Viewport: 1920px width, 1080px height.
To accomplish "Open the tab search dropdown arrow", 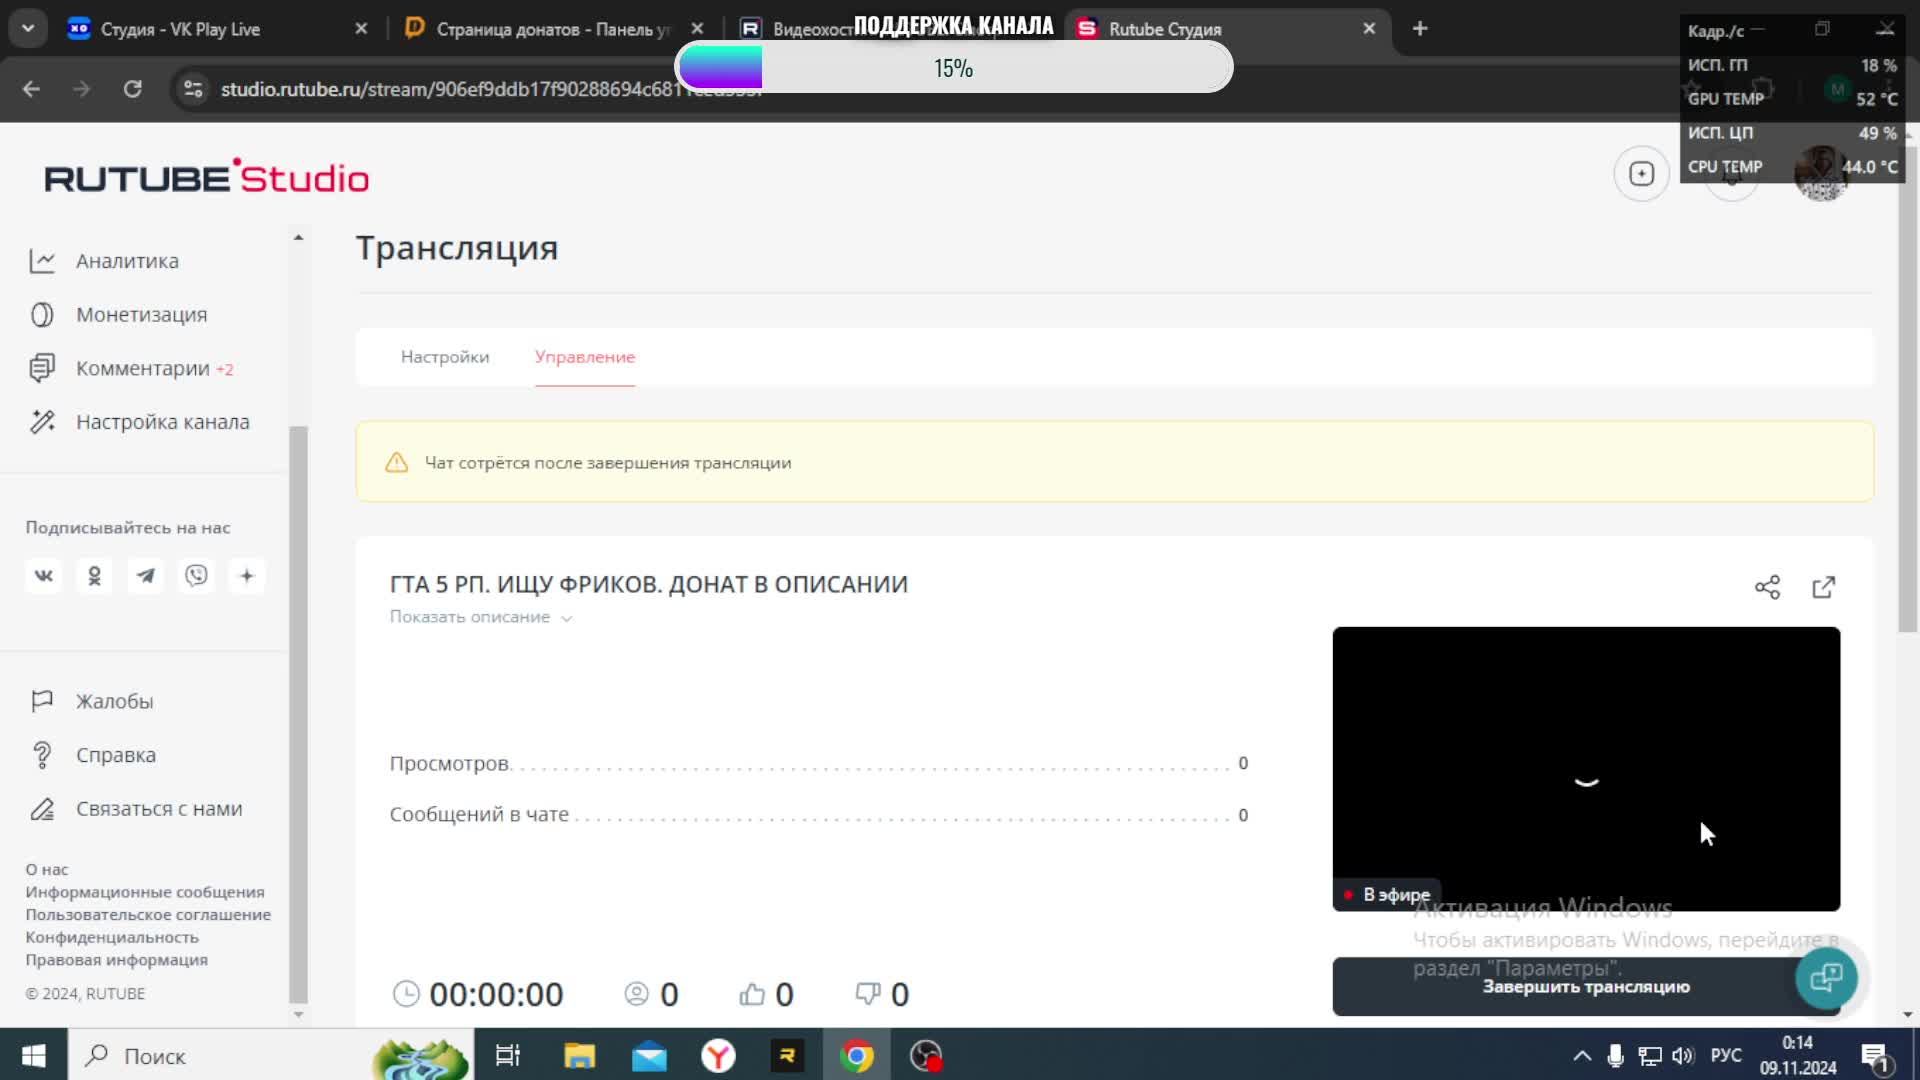I will click(28, 29).
